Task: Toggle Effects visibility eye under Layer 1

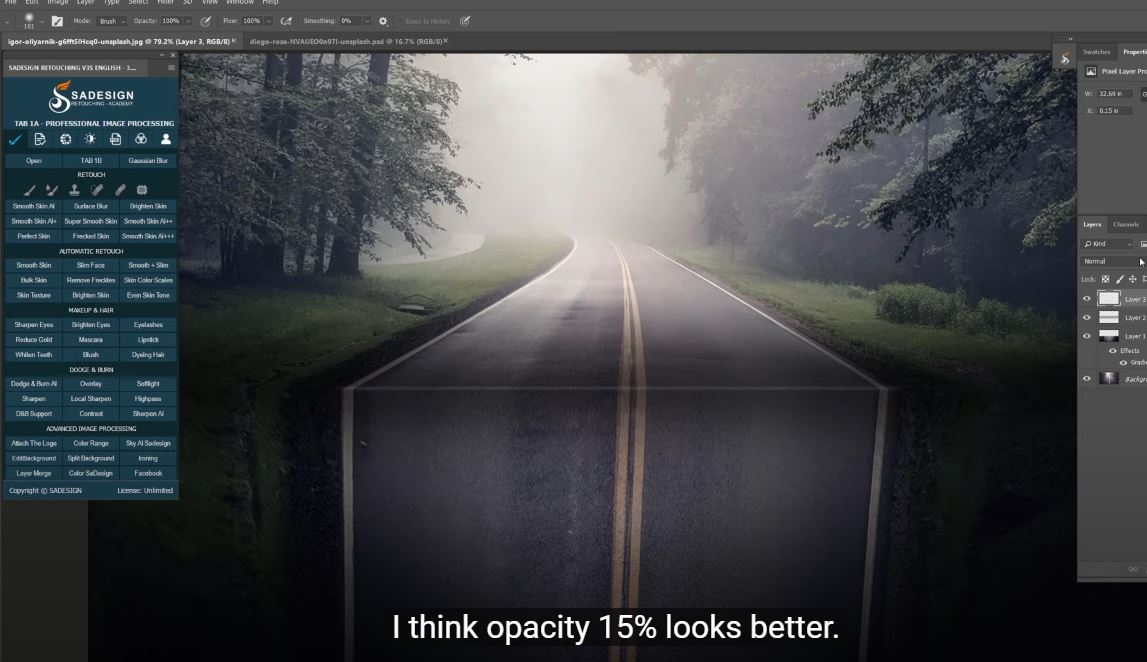Action: (x=1113, y=350)
